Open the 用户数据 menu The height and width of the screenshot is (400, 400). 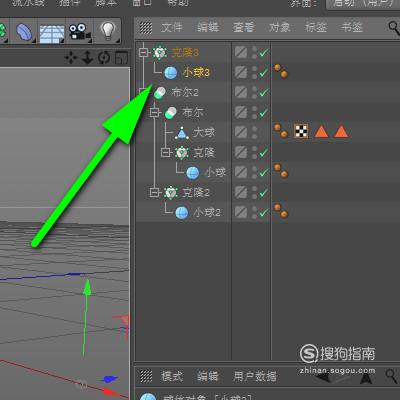[x=255, y=376]
